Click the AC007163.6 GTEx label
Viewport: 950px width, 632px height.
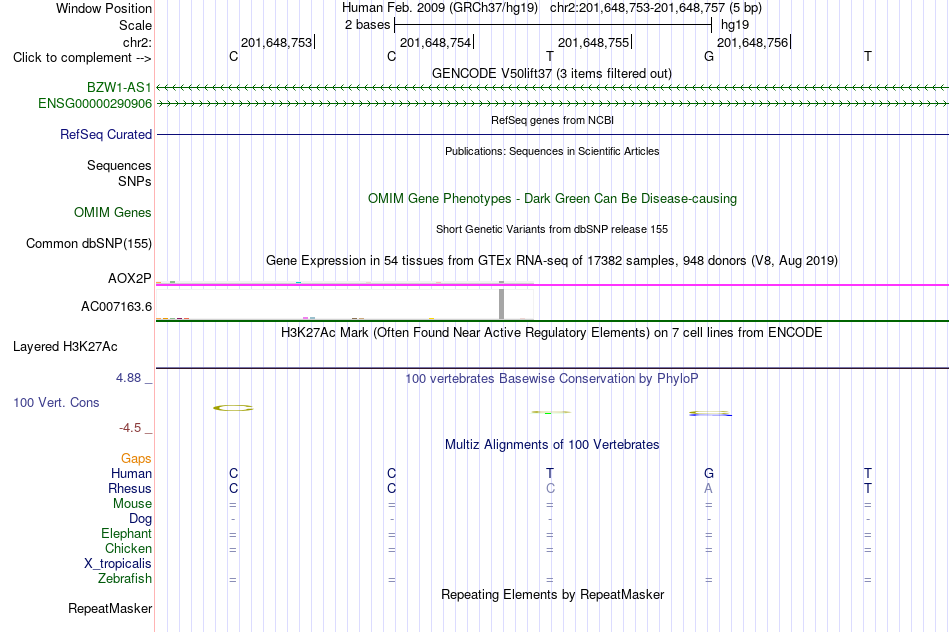pyautogui.click(x=116, y=307)
